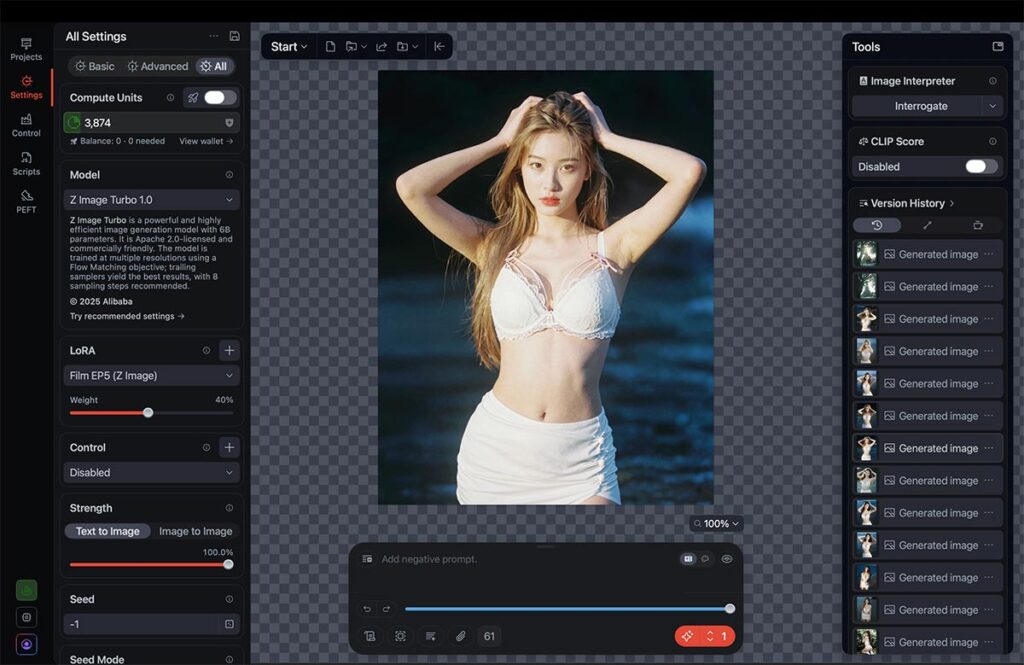Image resolution: width=1024 pixels, height=665 pixels.
Task: Click the paperclip attachment icon below prompt
Action: coord(460,636)
